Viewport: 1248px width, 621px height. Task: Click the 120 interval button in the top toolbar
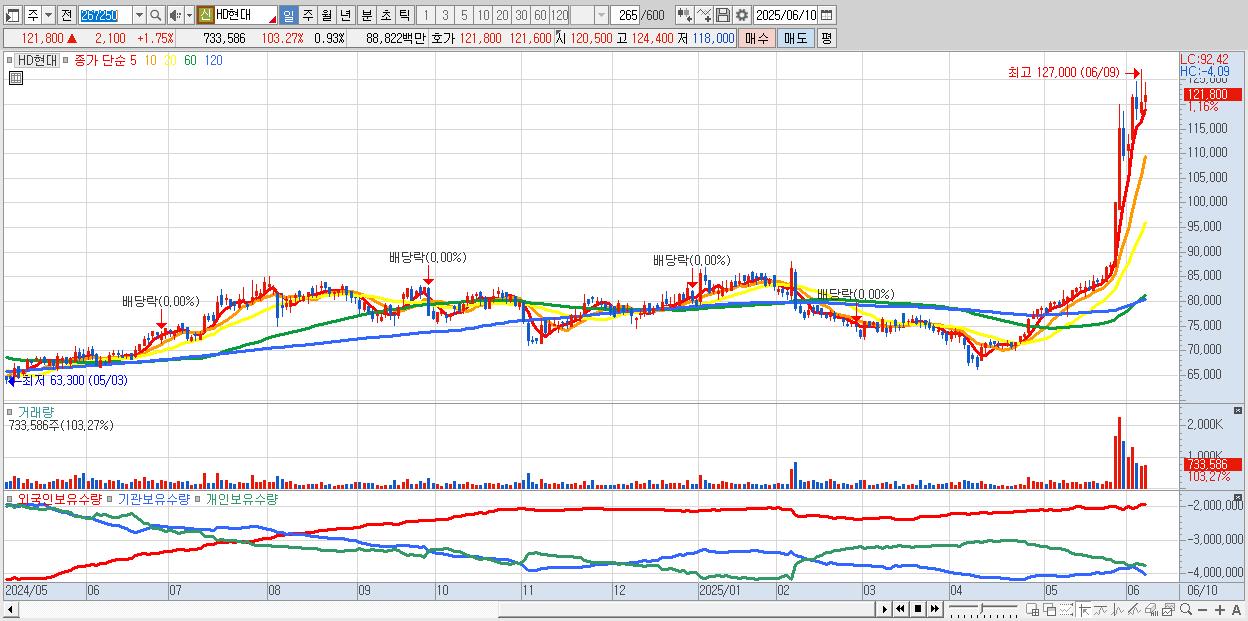pos(560,15)
